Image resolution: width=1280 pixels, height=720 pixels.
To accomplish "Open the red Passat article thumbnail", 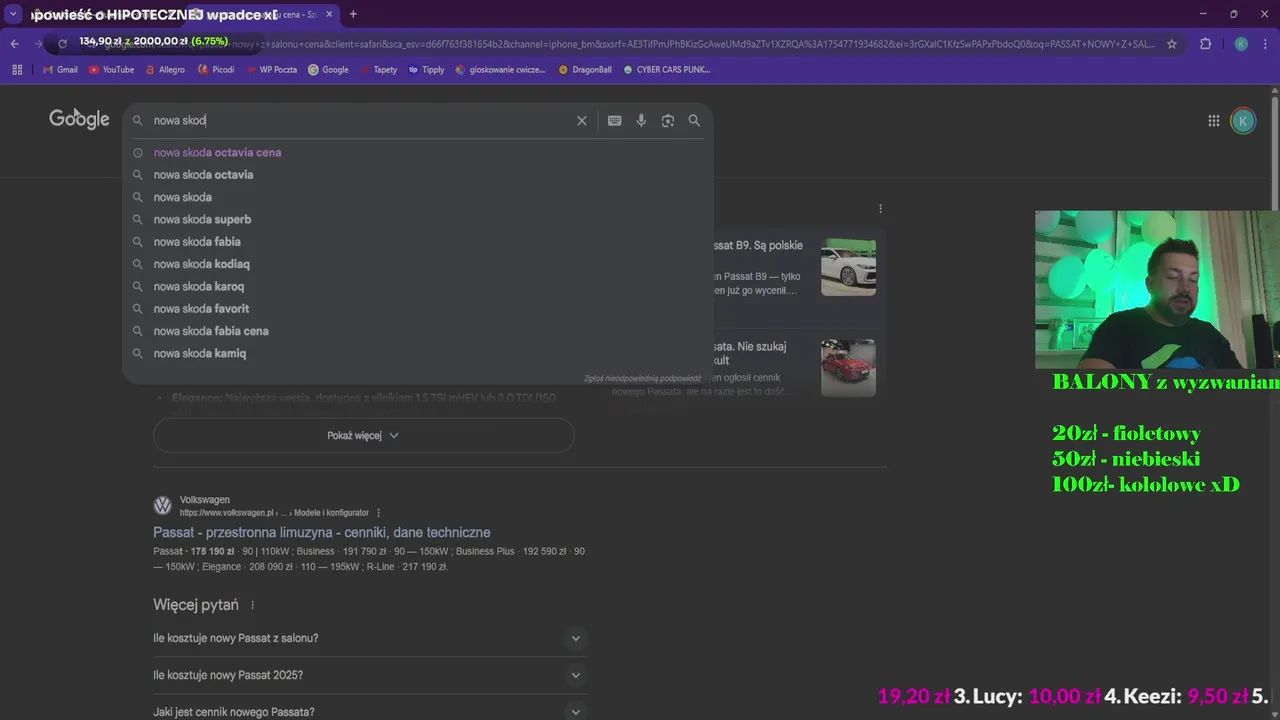I will coord(848,368).
